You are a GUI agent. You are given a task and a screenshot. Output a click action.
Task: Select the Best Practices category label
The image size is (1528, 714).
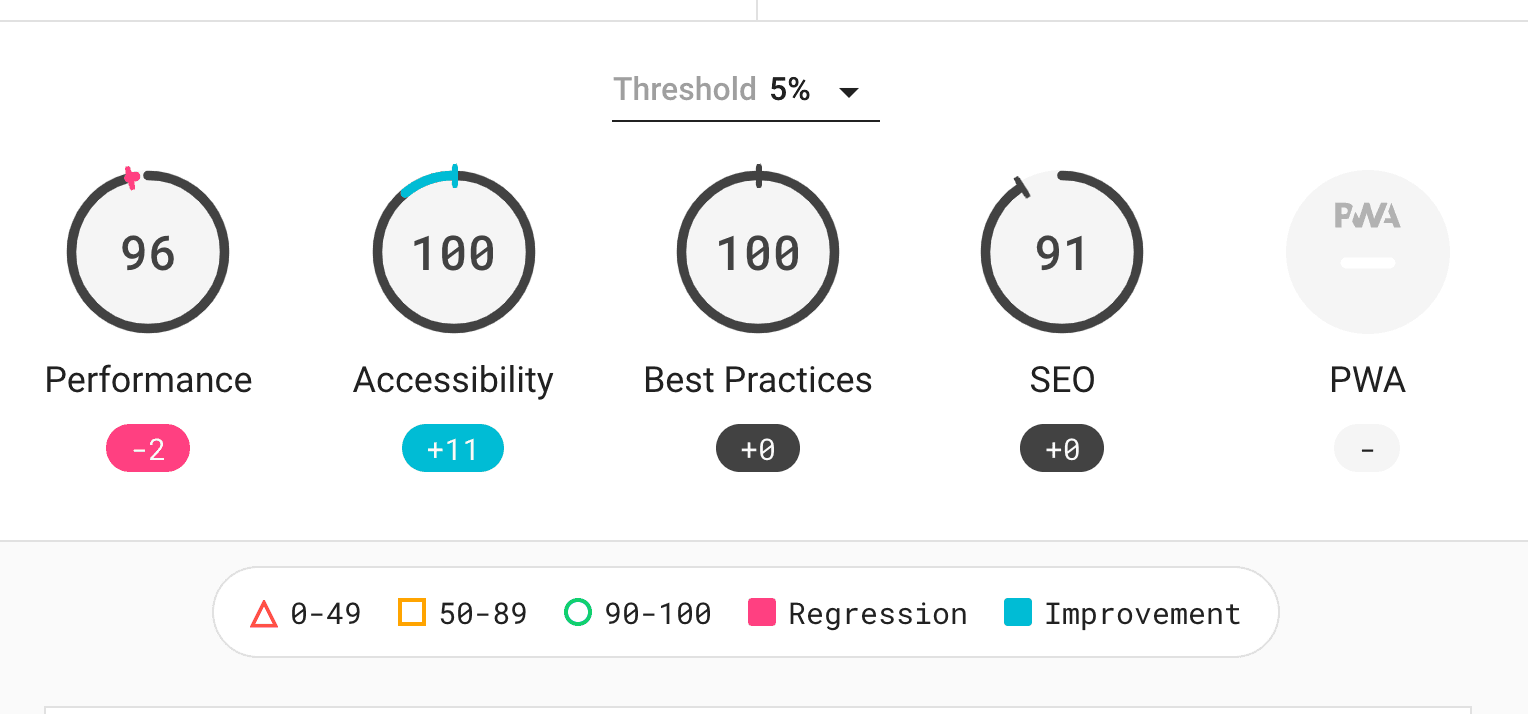[x=758, y=380]
